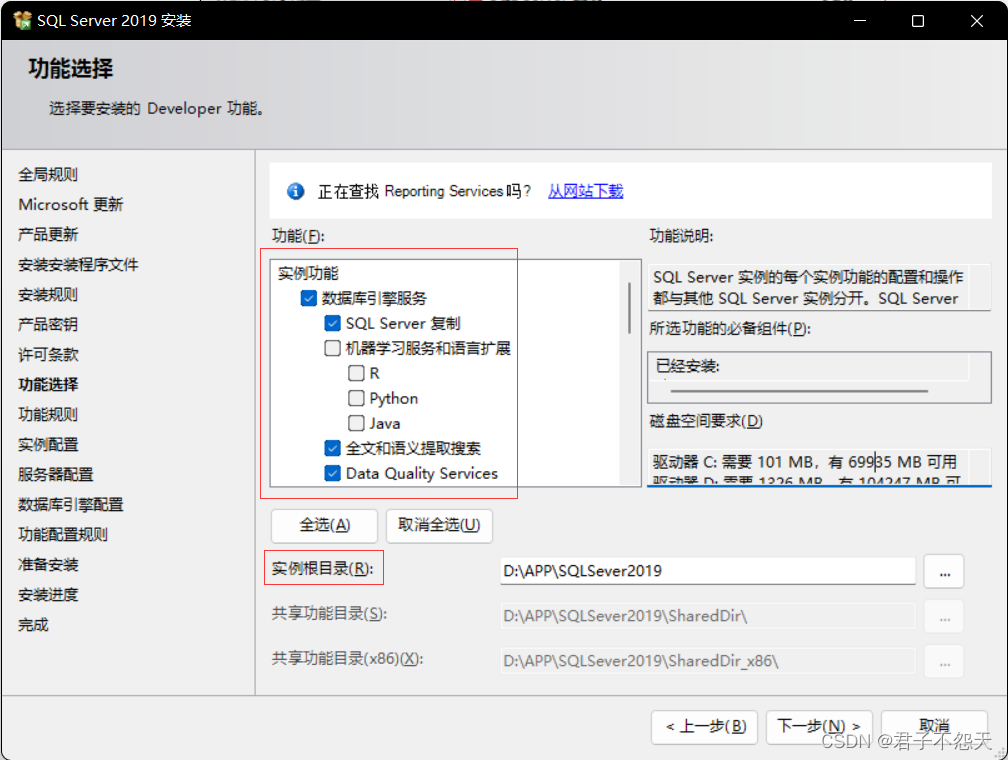
Task: Click the 取消全选(U) button
Action: [x=439, y=525]
